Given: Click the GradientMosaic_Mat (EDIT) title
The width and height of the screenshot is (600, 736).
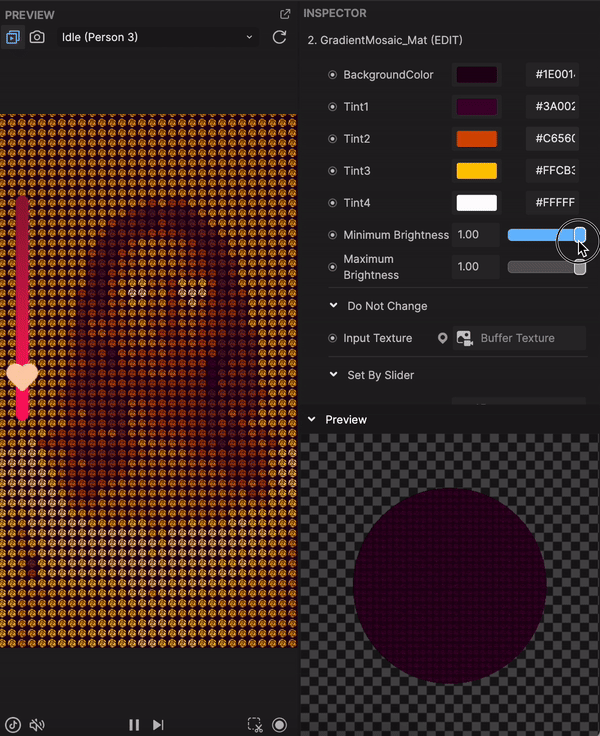Looking at the screenshot, I should (385, 40).
